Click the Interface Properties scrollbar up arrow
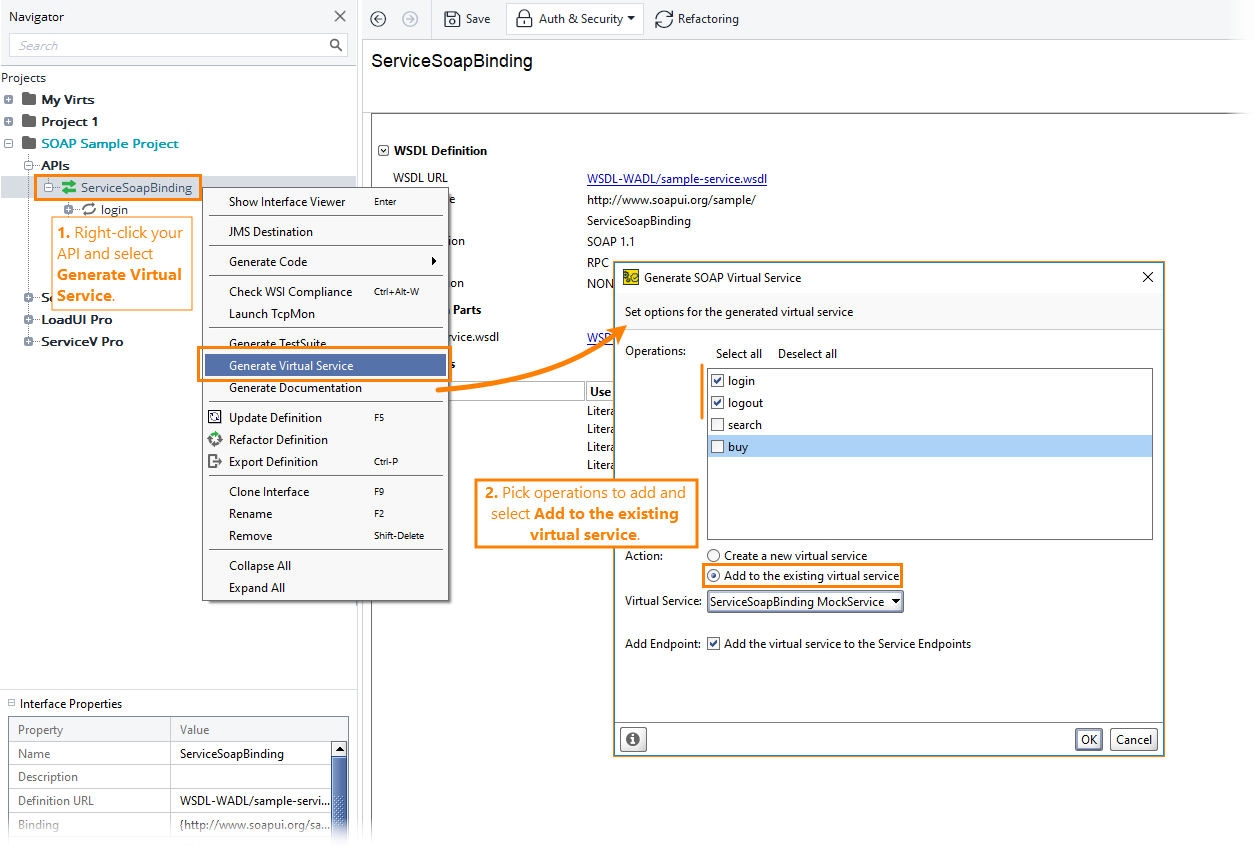Screen dimensions: 1256x848 (x=340, y=749)
